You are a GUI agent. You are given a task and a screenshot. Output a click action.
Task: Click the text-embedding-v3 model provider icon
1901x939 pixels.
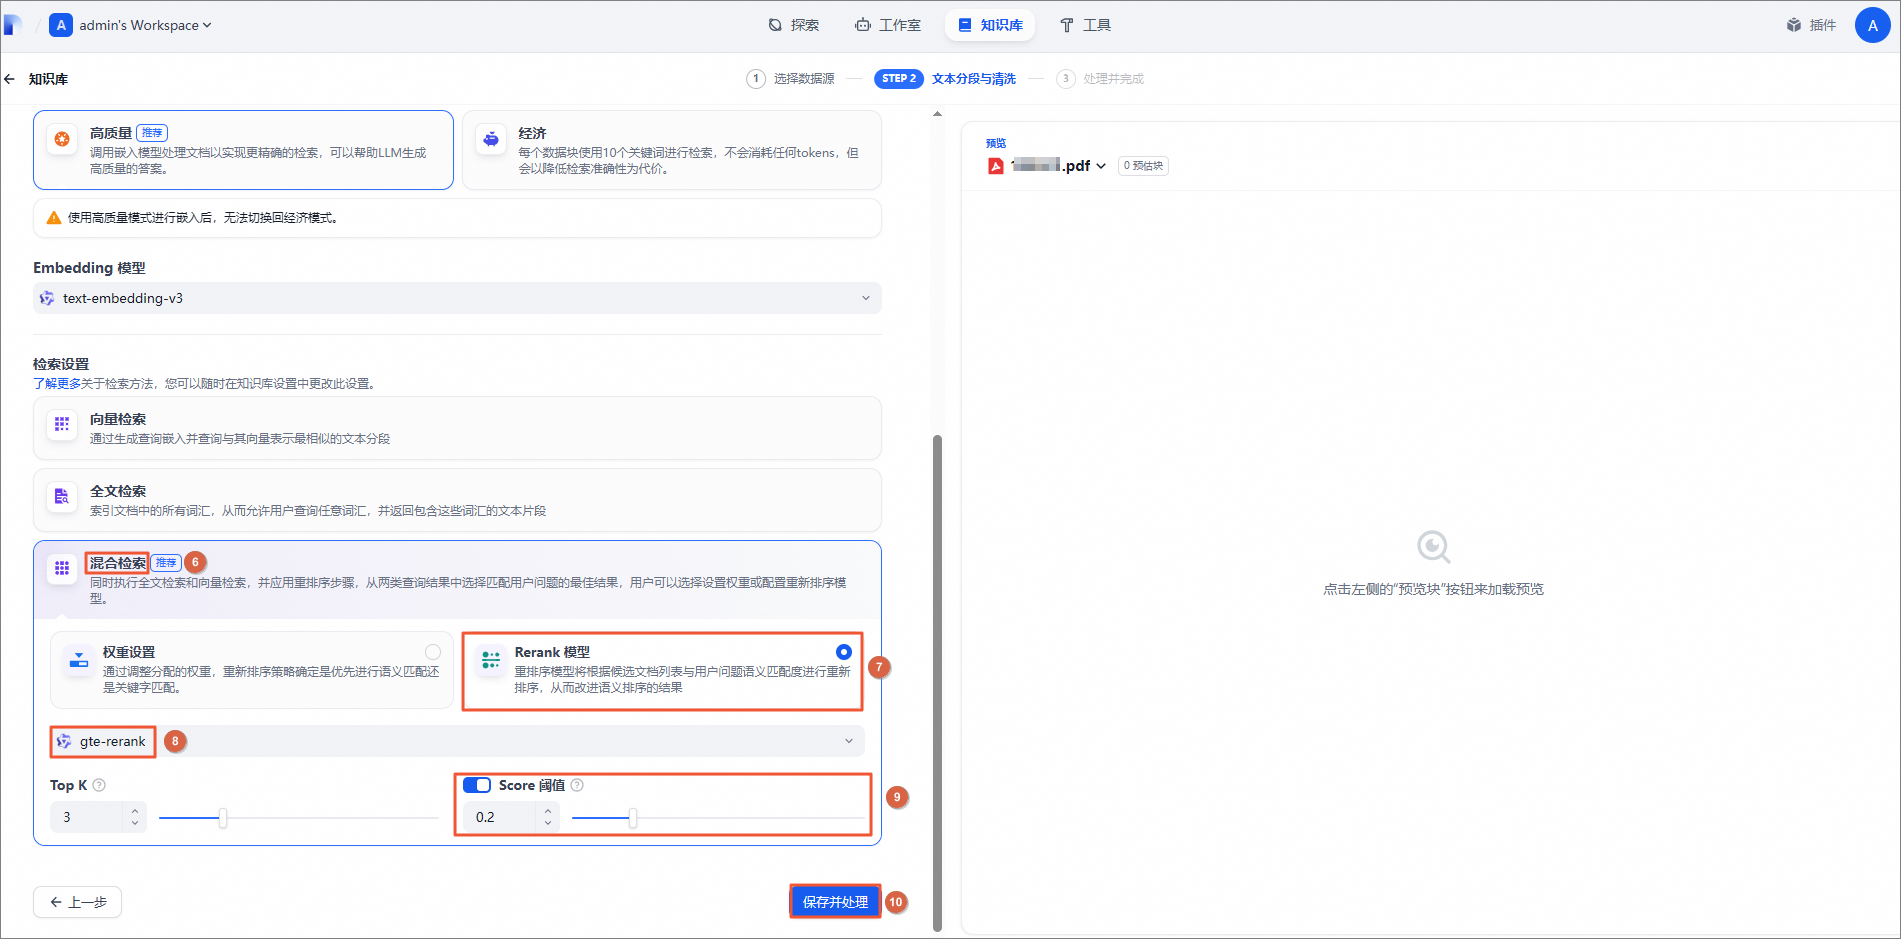click(x=47, y=298)
